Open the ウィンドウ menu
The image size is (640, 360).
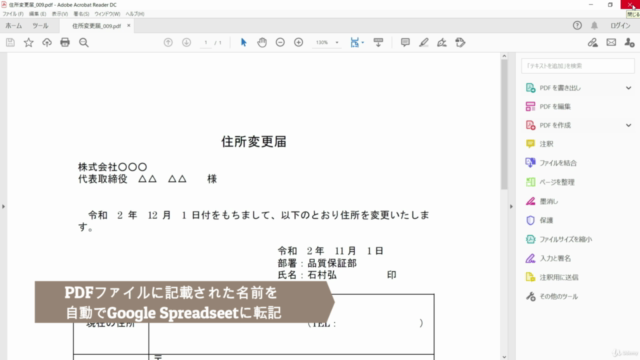point(107,14)
